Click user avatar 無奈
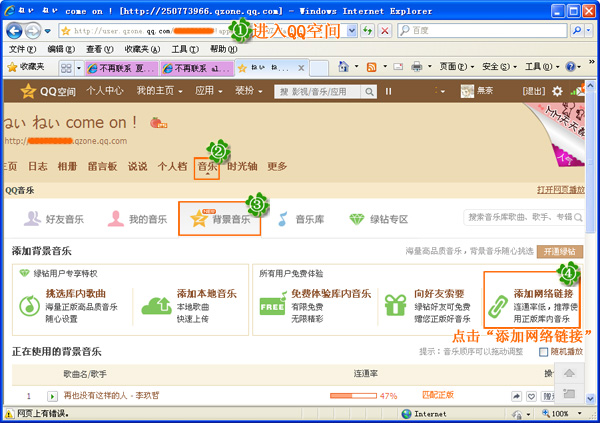 [467, 91]
